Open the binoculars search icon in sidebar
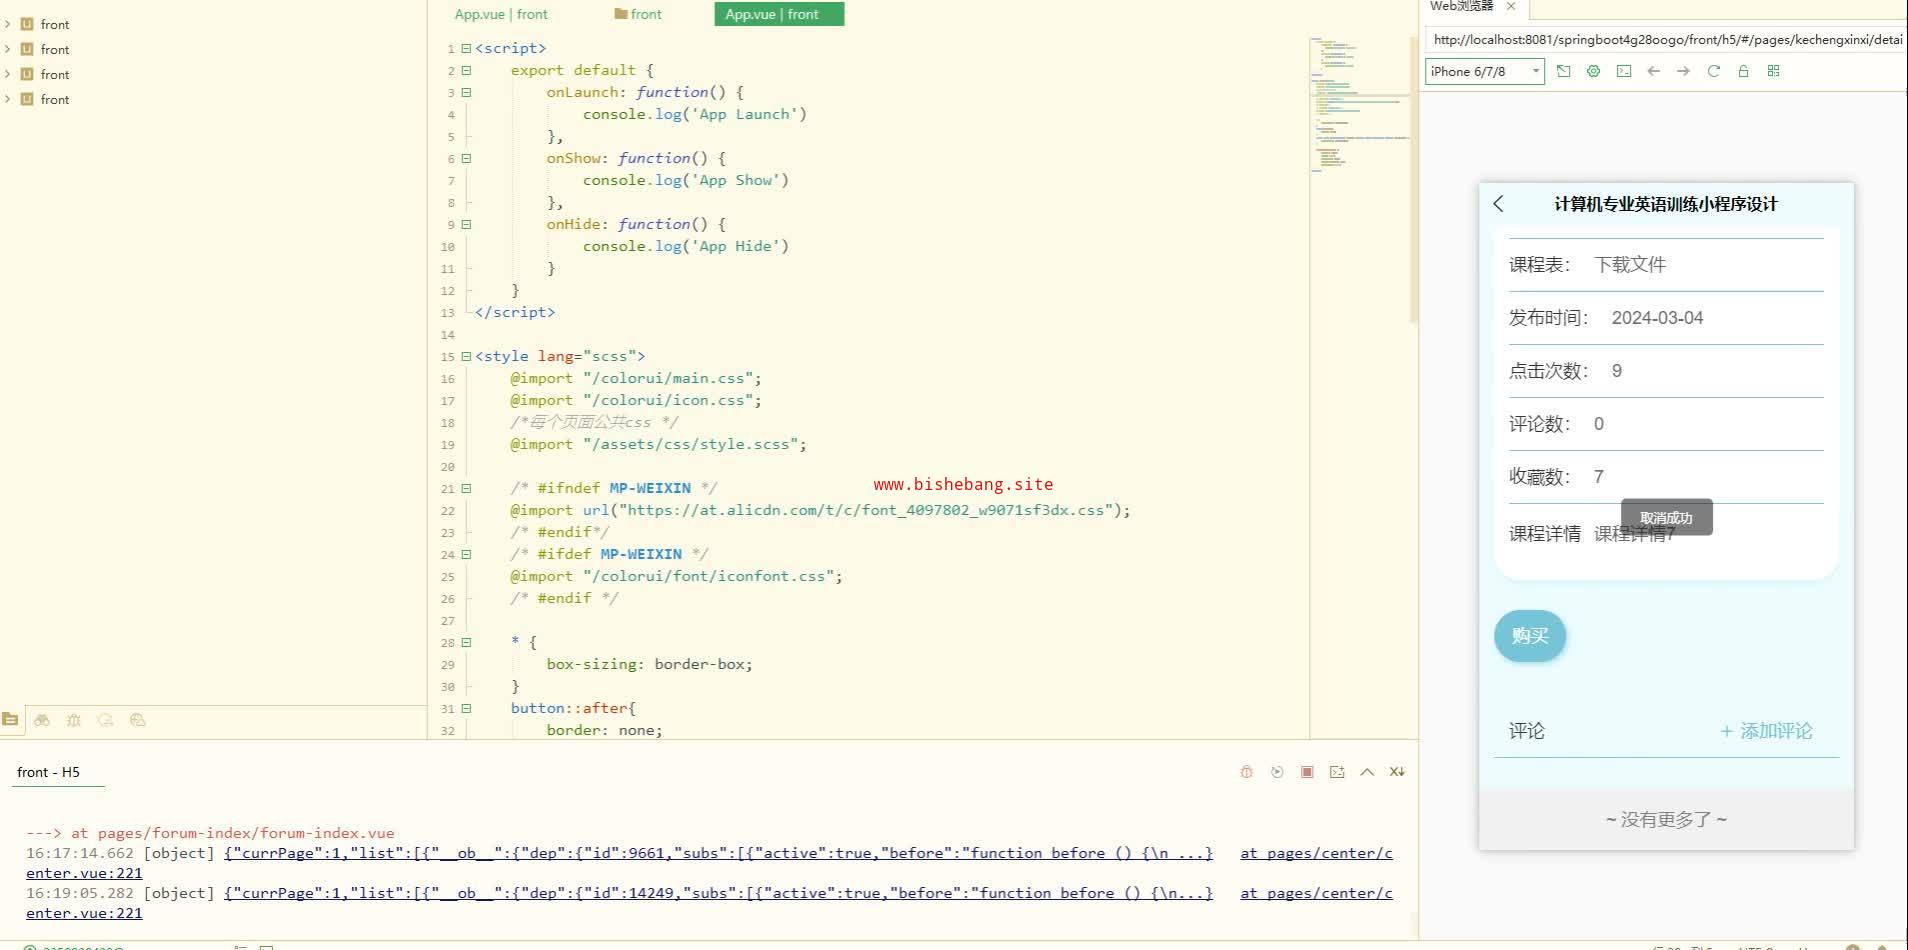 click(x=42, y=720)
